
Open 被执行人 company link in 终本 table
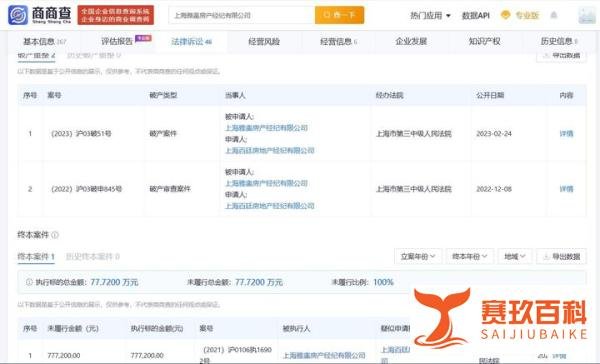[324, 356]
